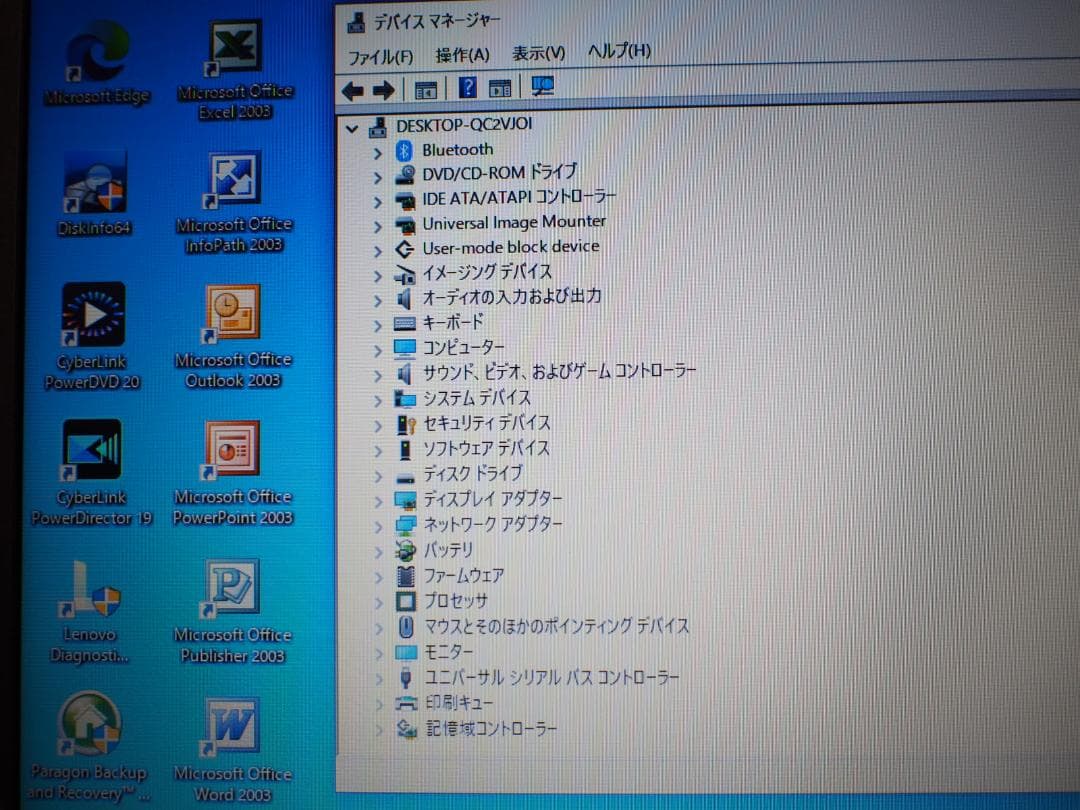Expand the イメージング デバイス category
This screenshot has height=810, width=1080.
377,276
